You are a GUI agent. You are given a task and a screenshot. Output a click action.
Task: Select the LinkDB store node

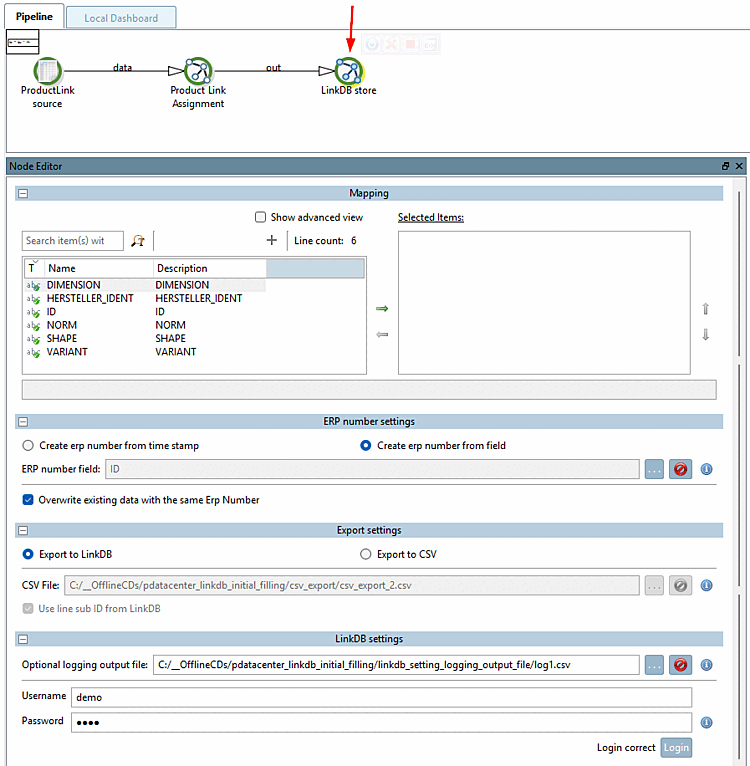click(348, 72)
